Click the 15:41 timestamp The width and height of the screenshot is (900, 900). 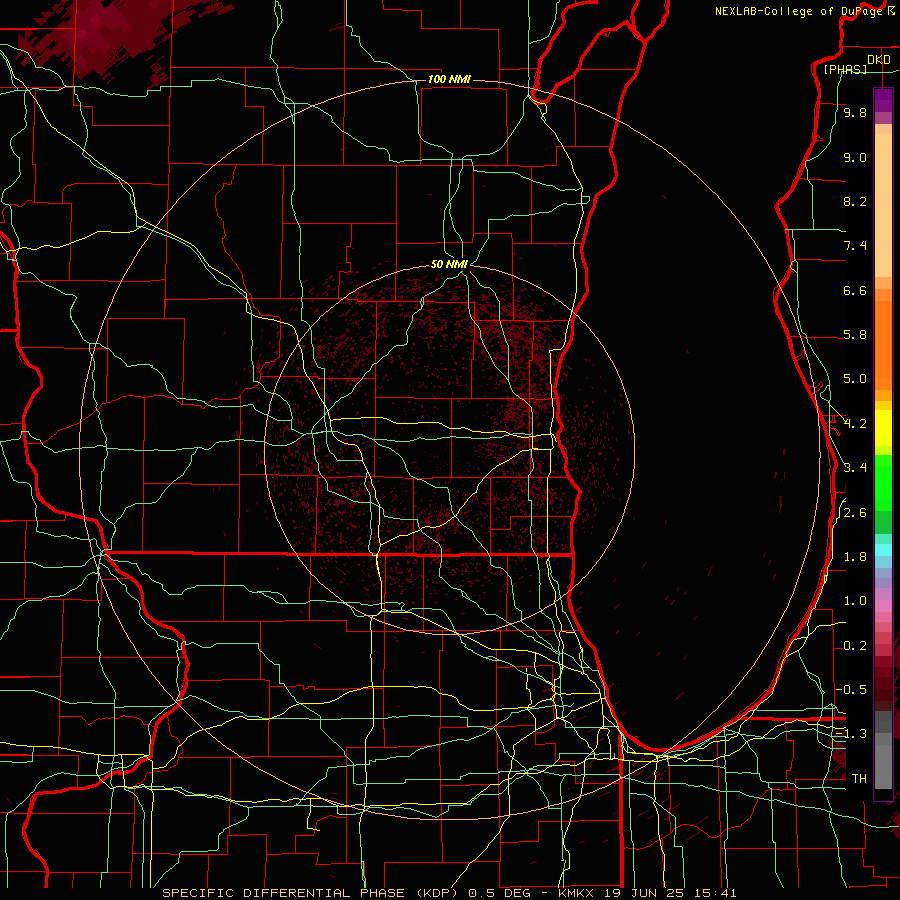coord(714,893)
